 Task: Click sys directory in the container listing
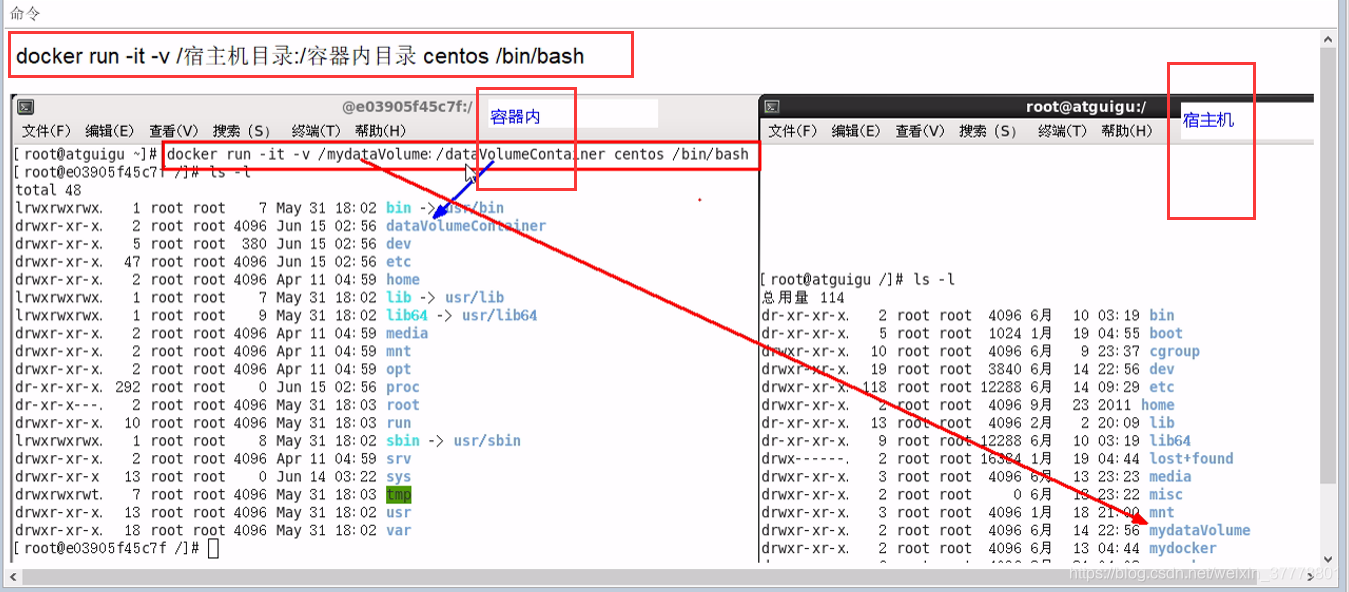point(398,477)
